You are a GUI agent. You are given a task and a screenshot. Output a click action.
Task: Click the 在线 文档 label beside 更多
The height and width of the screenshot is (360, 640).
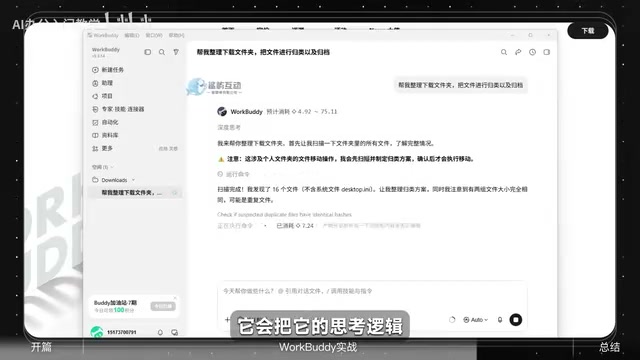168,149
